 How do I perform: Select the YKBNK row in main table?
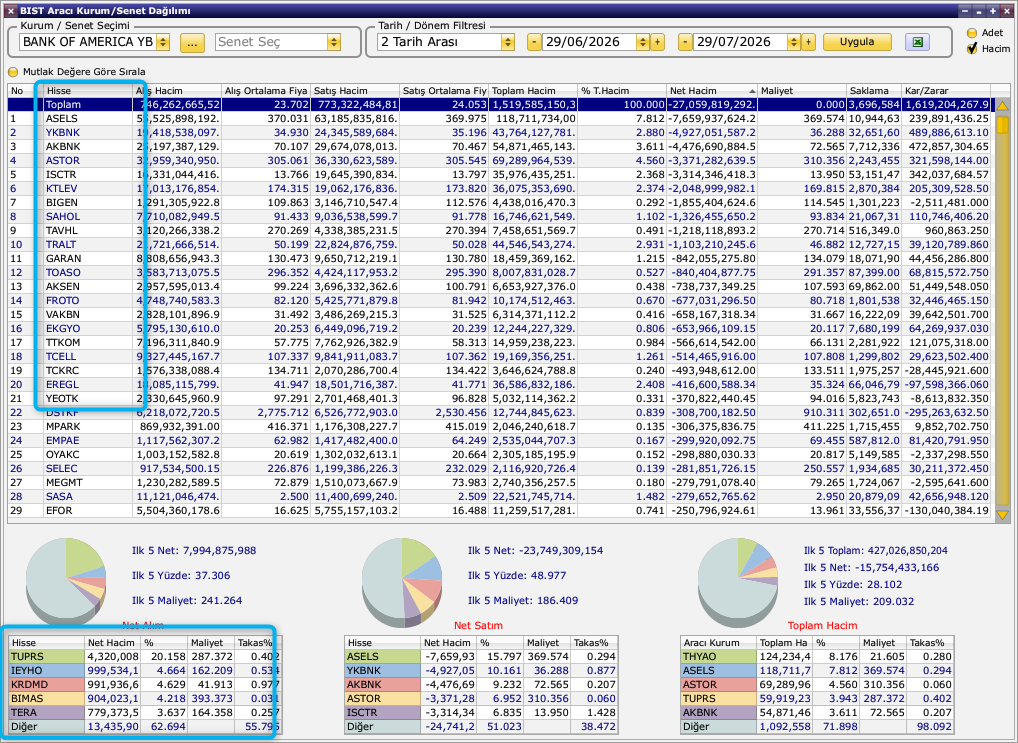[x=500, y=132]
